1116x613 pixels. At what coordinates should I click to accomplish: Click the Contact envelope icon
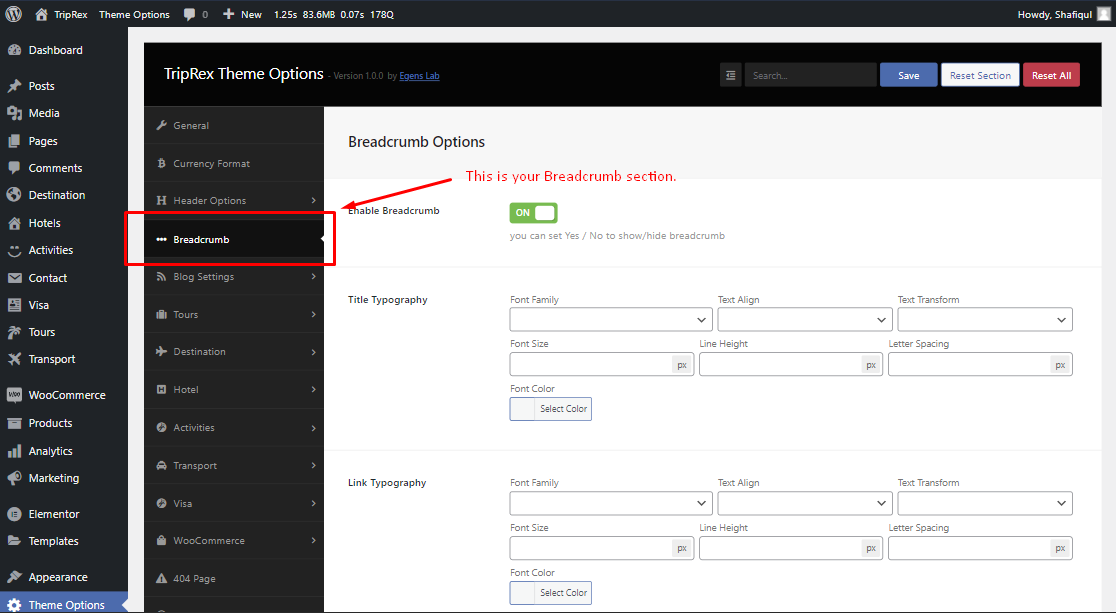(14, 278)
